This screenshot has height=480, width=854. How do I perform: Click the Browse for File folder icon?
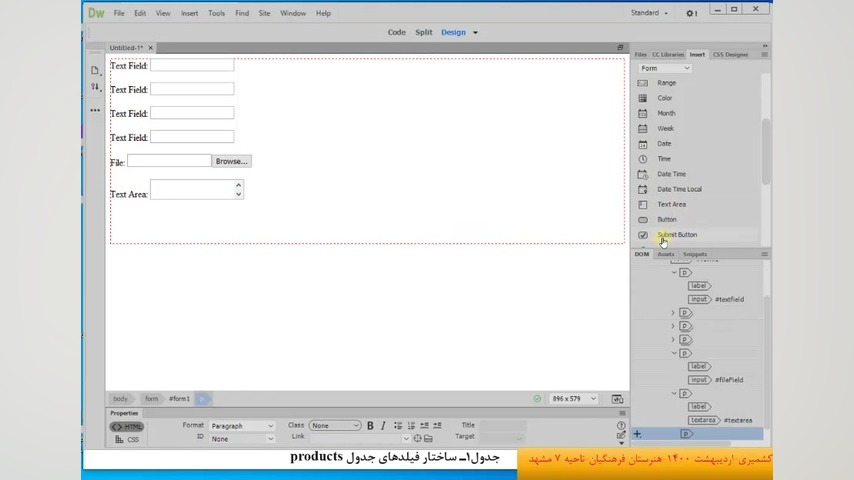[429, 439]
